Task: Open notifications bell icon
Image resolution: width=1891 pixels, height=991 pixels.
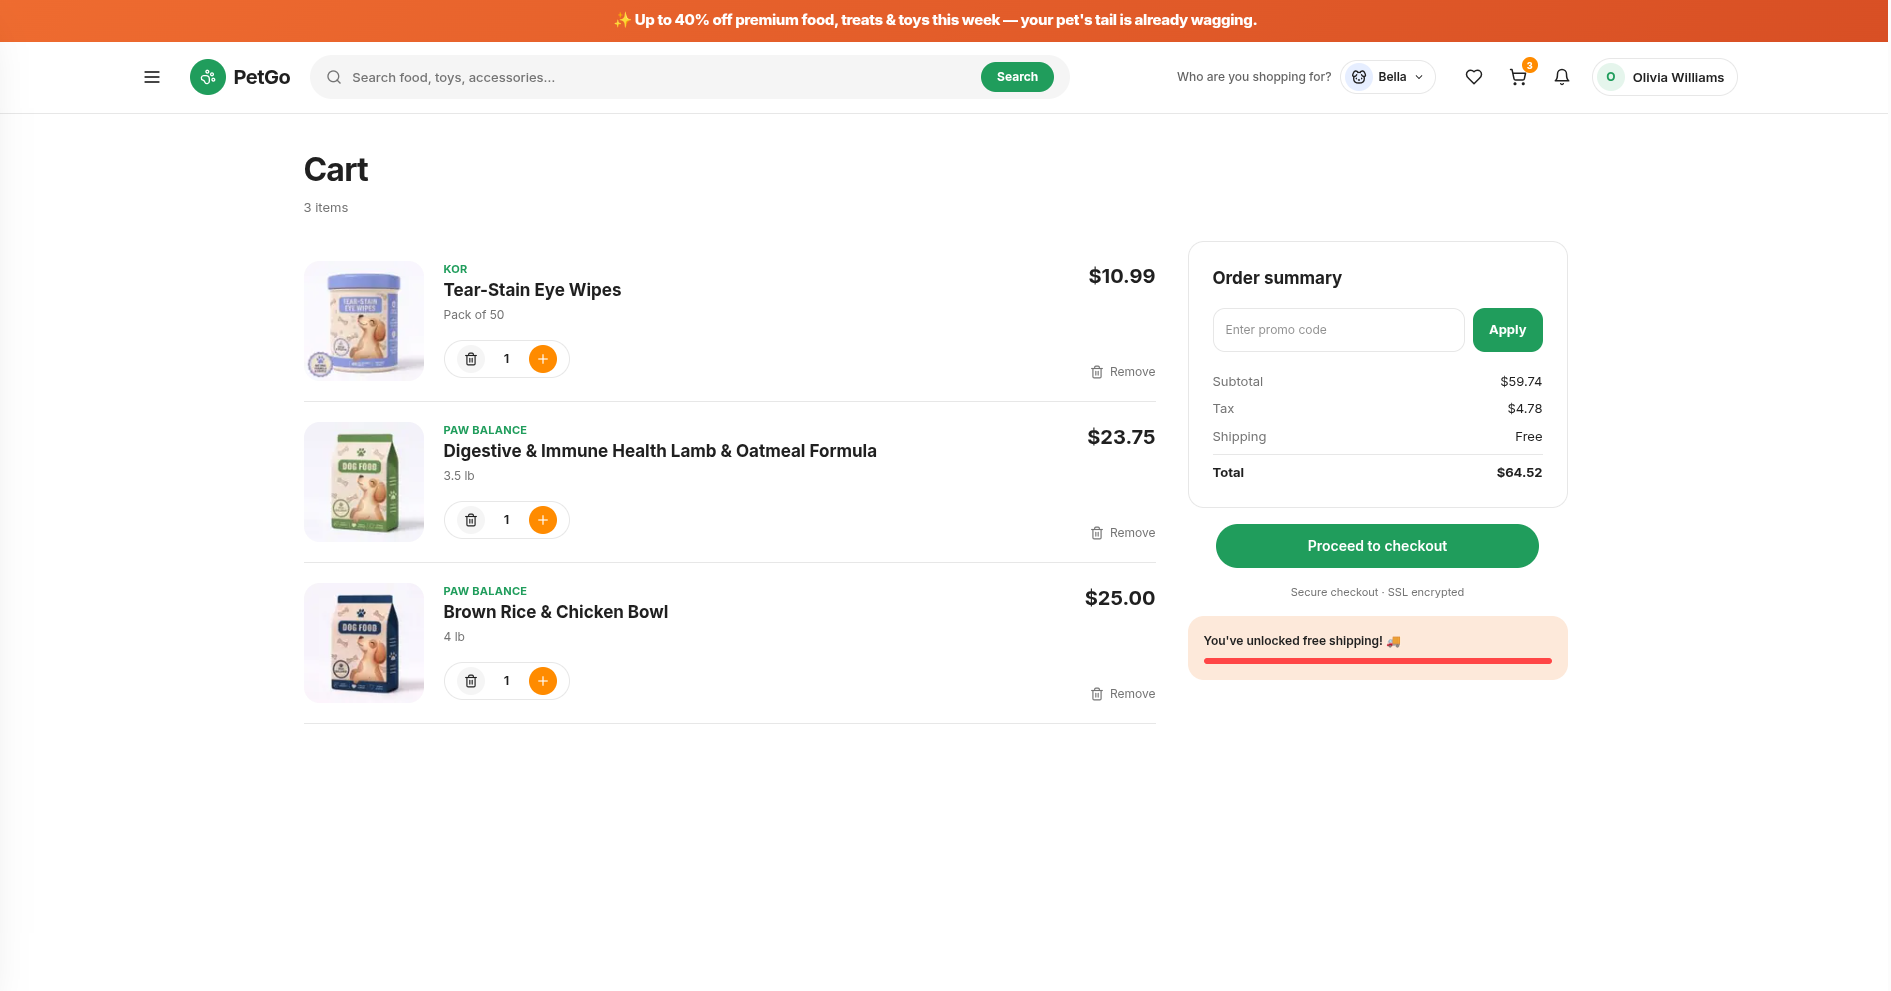Action: (x=1562, y=77)
